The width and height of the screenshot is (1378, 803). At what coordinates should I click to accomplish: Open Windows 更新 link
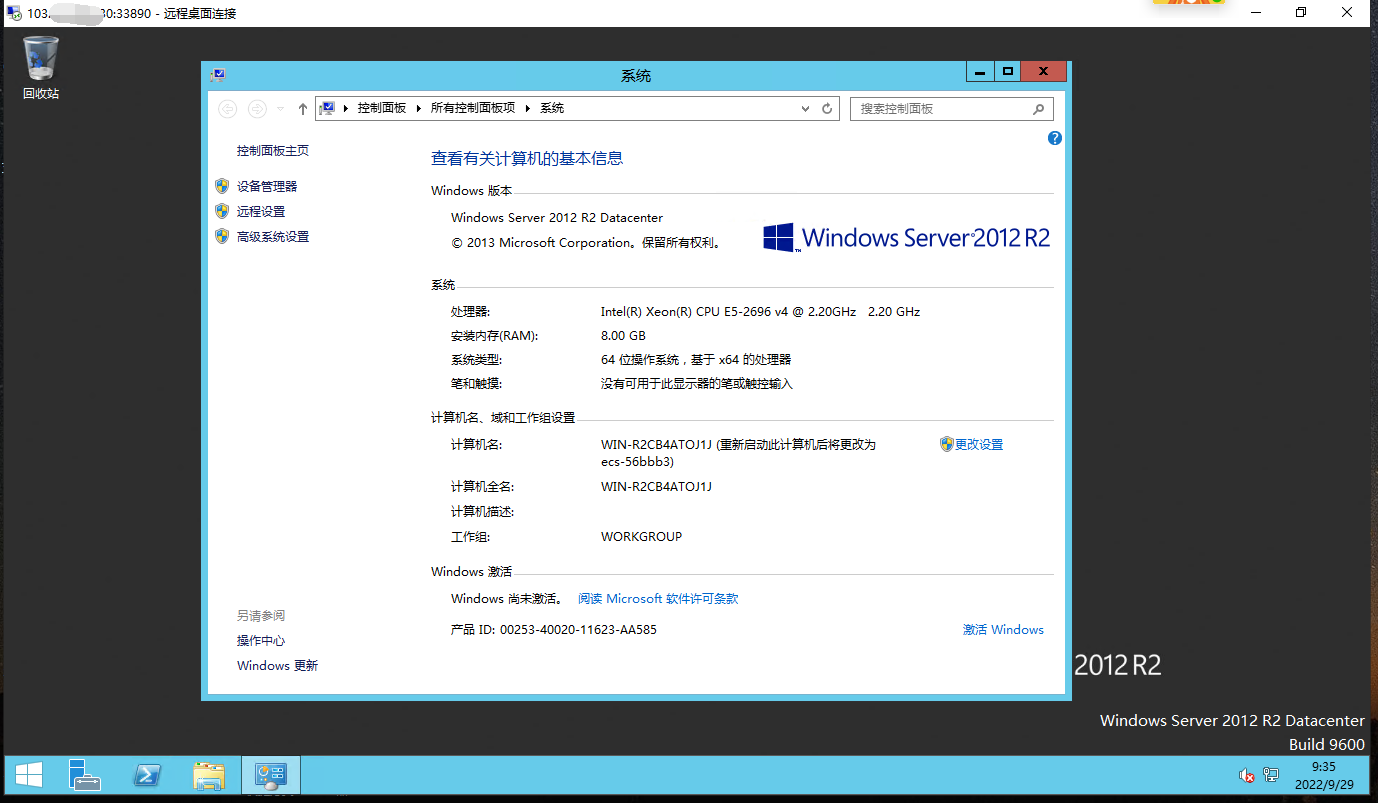[277, 666]
